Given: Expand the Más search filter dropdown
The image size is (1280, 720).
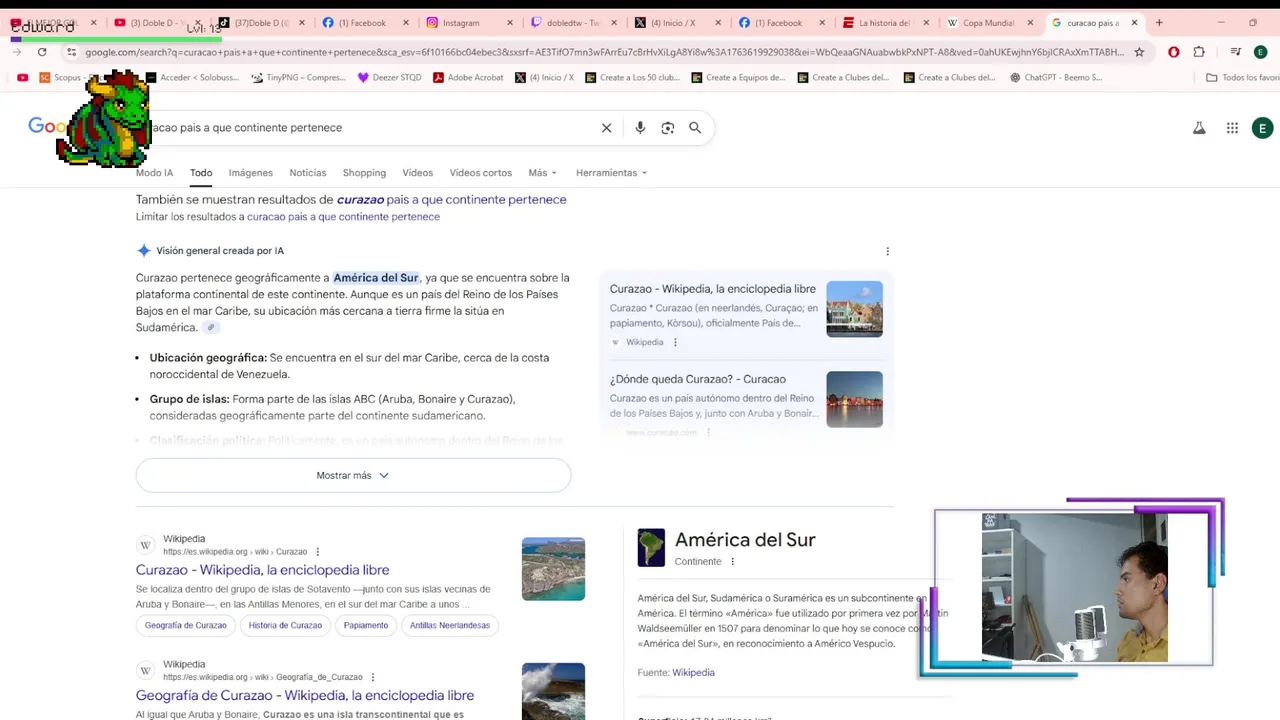Looking at the screenshot, I should click(x=542, y=173).
